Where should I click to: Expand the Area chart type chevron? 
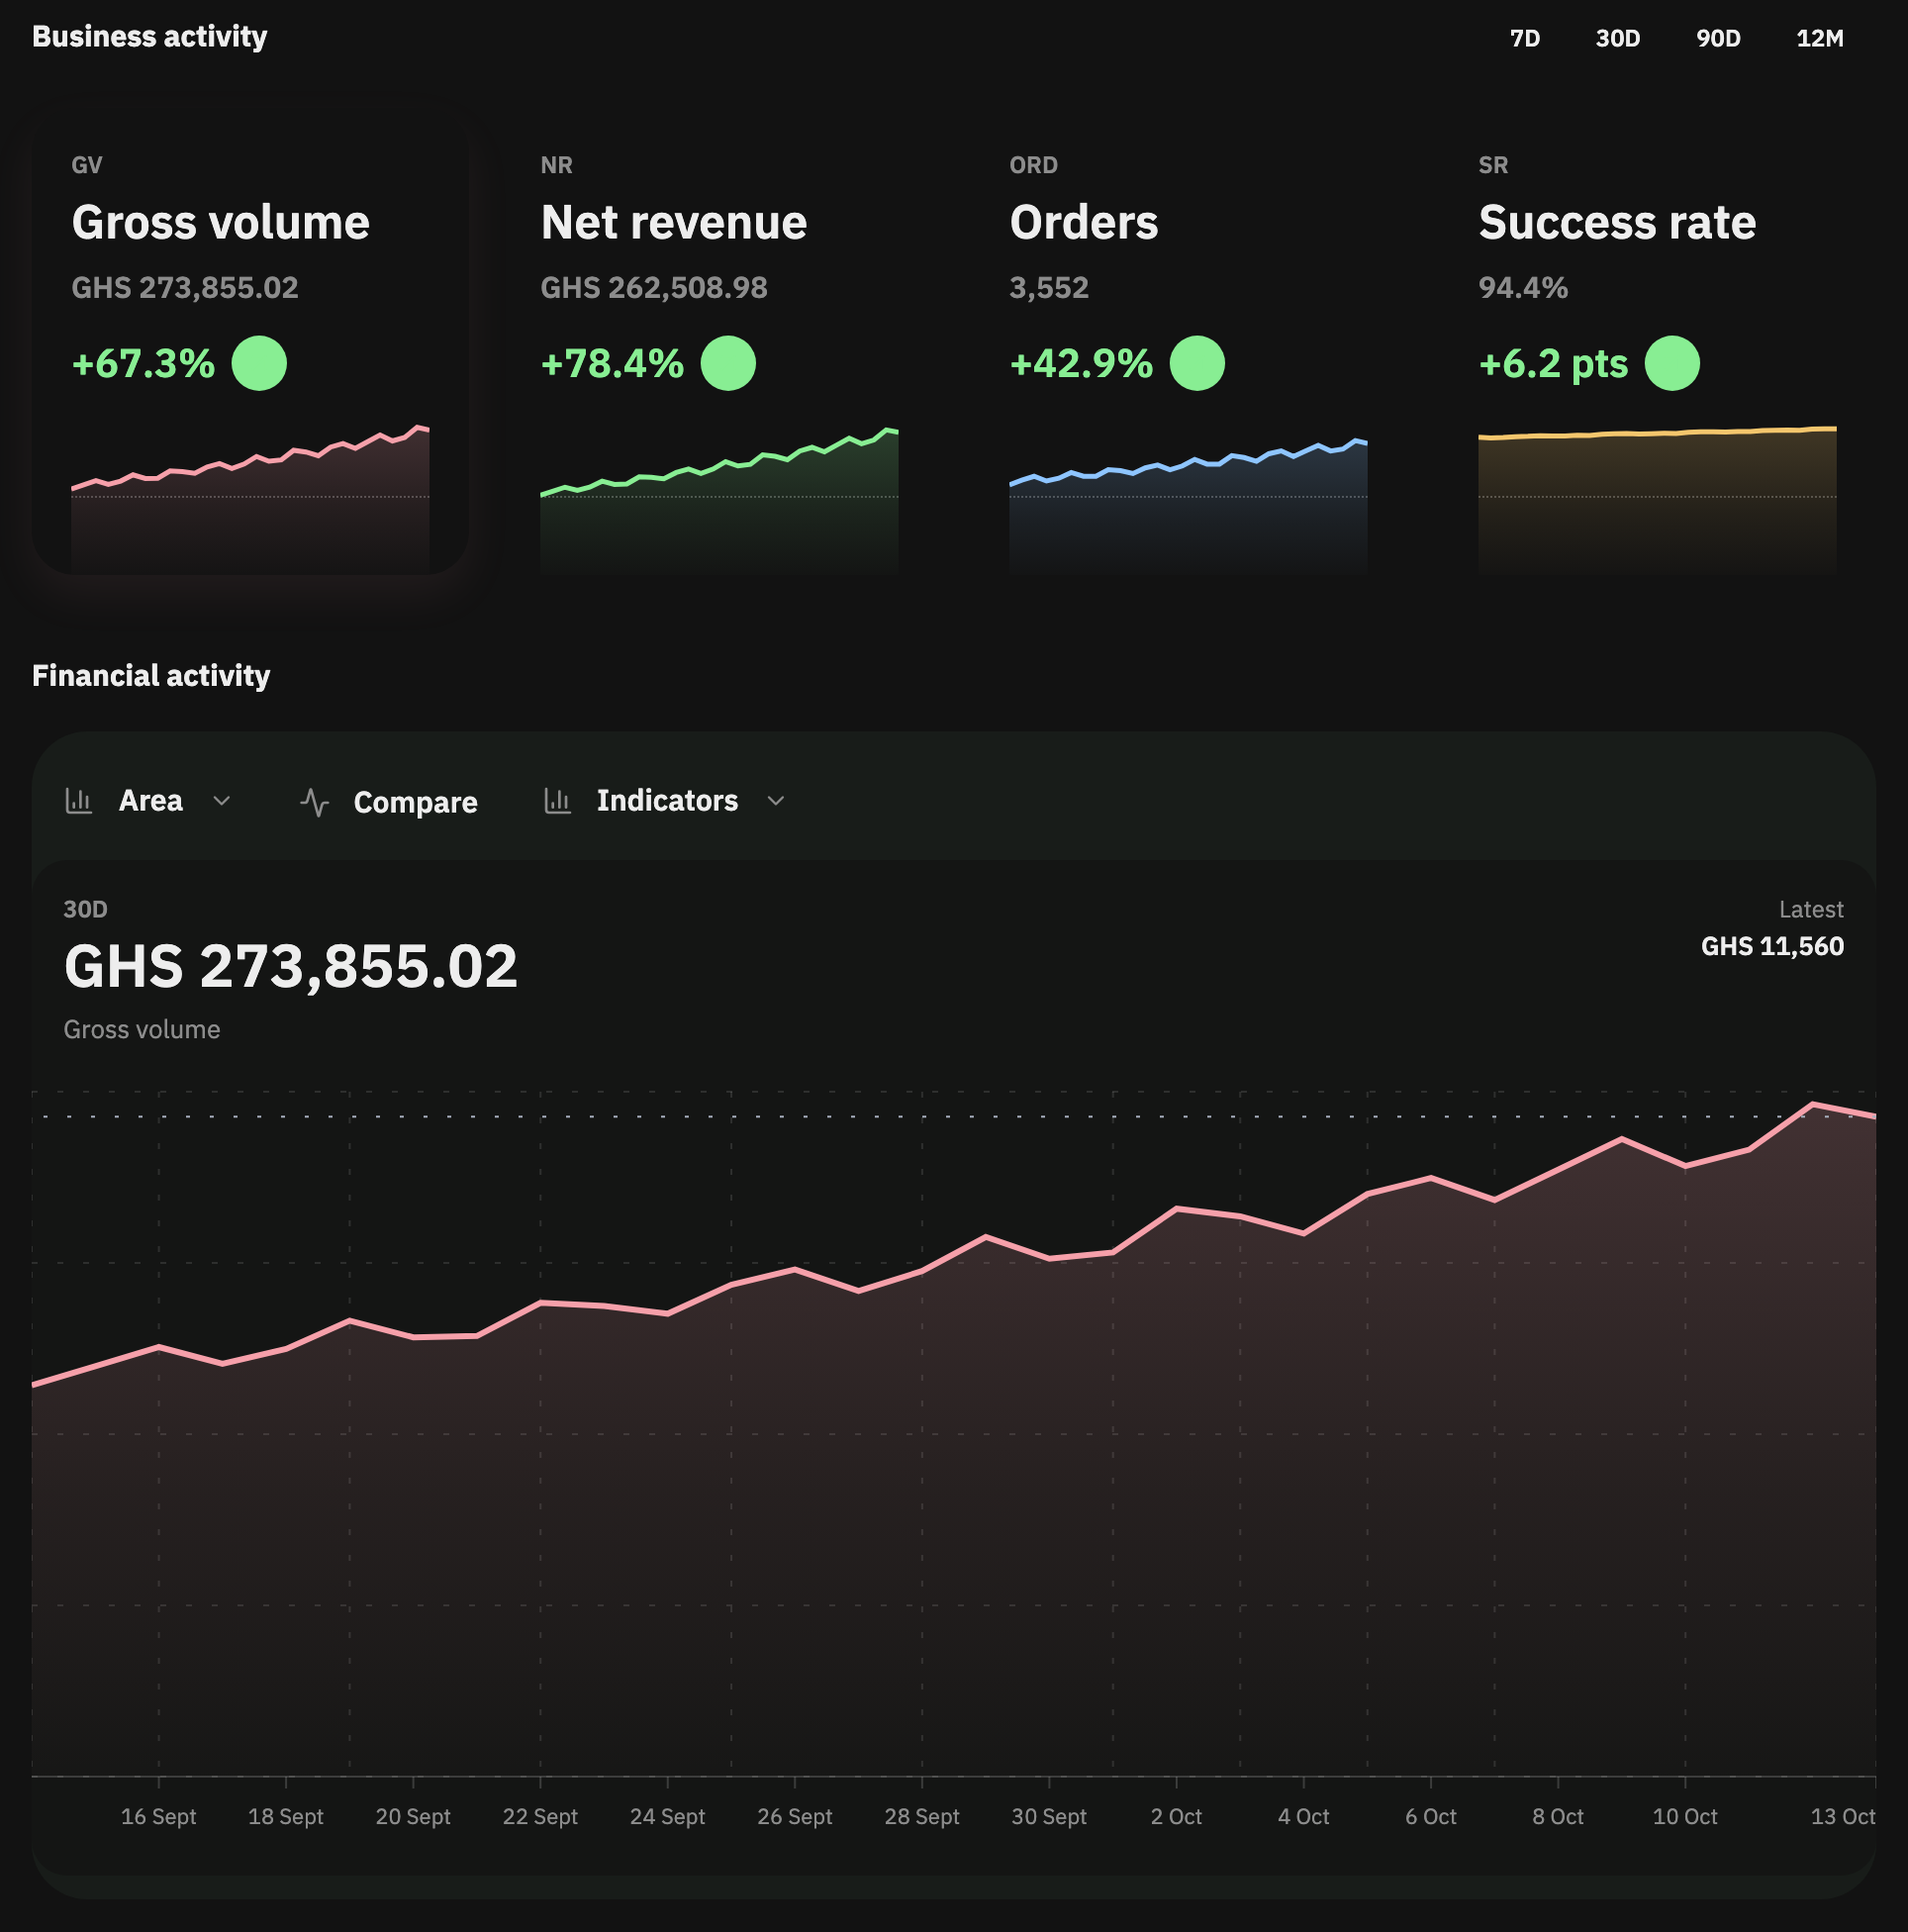pos(222,801)
